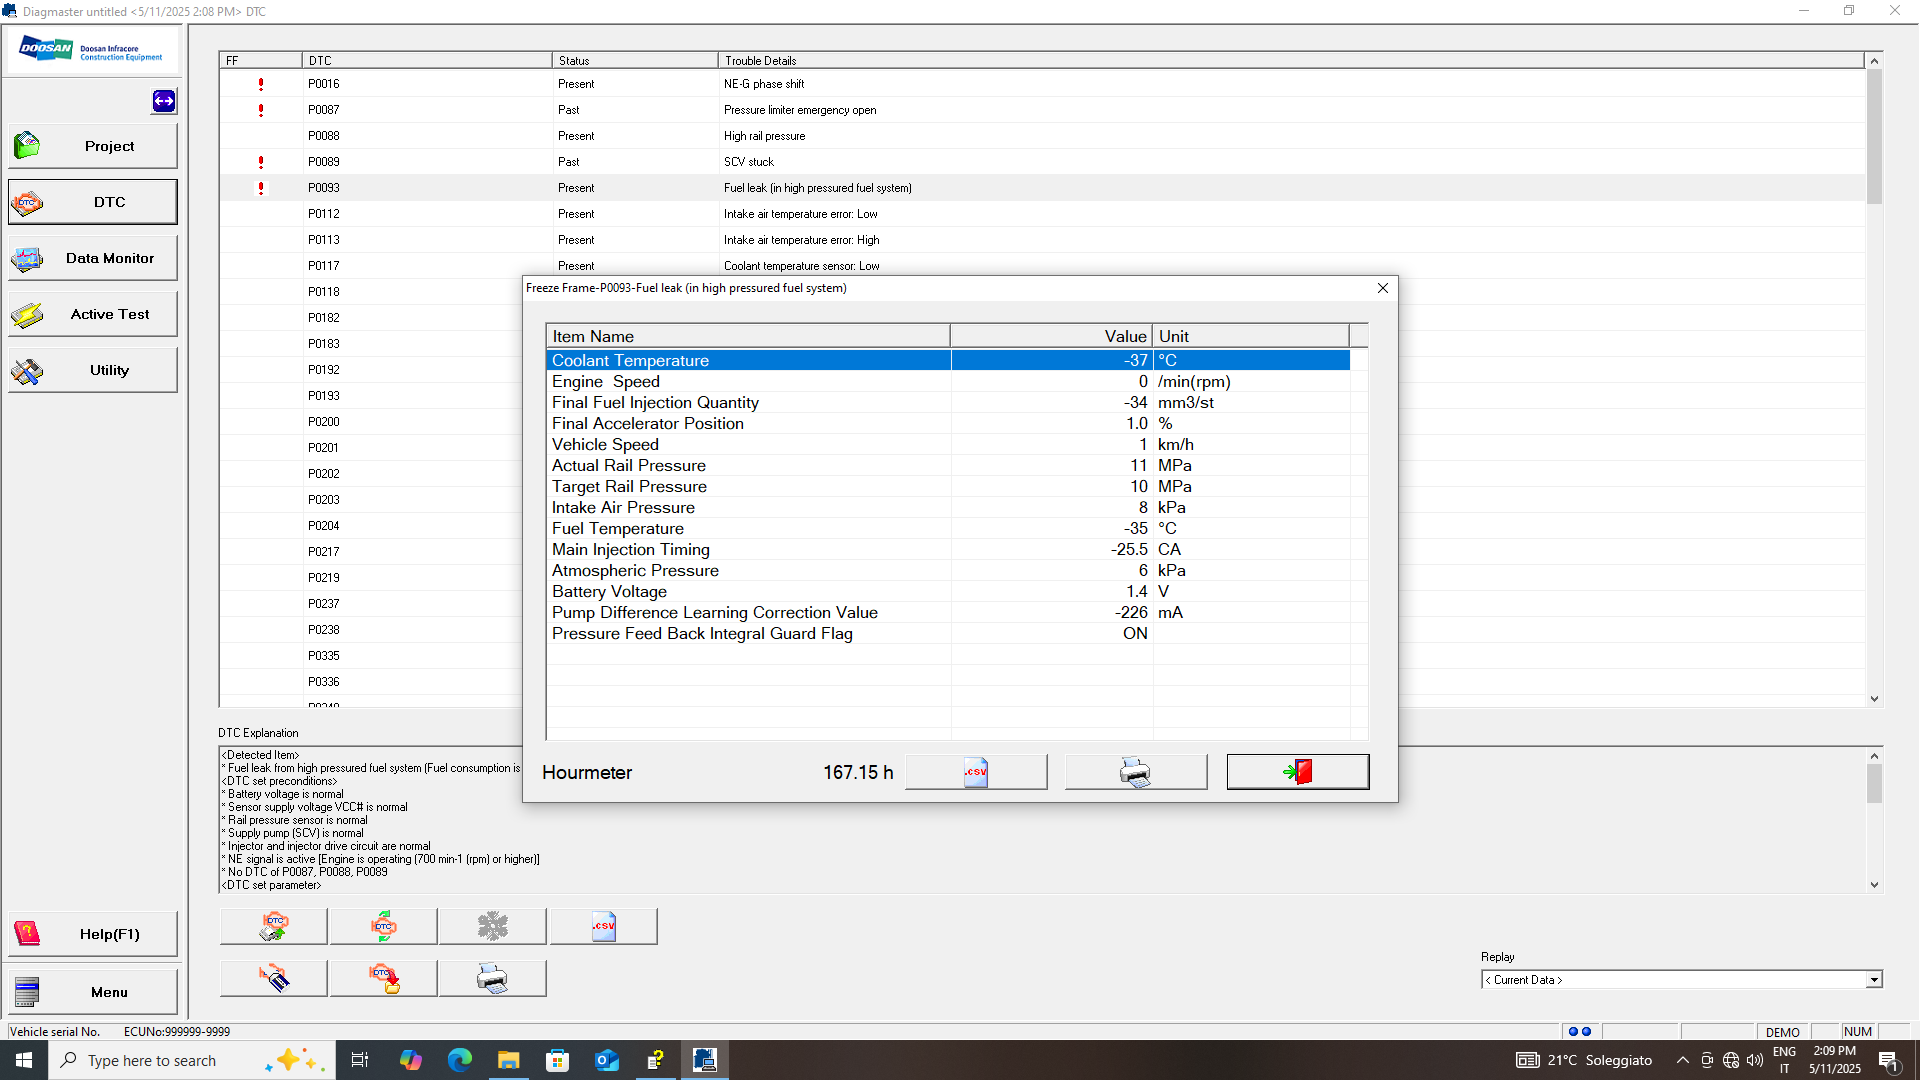Screen dimensions: 1920x1080
Task: Open the Utility section
Action: click(93, 370)
